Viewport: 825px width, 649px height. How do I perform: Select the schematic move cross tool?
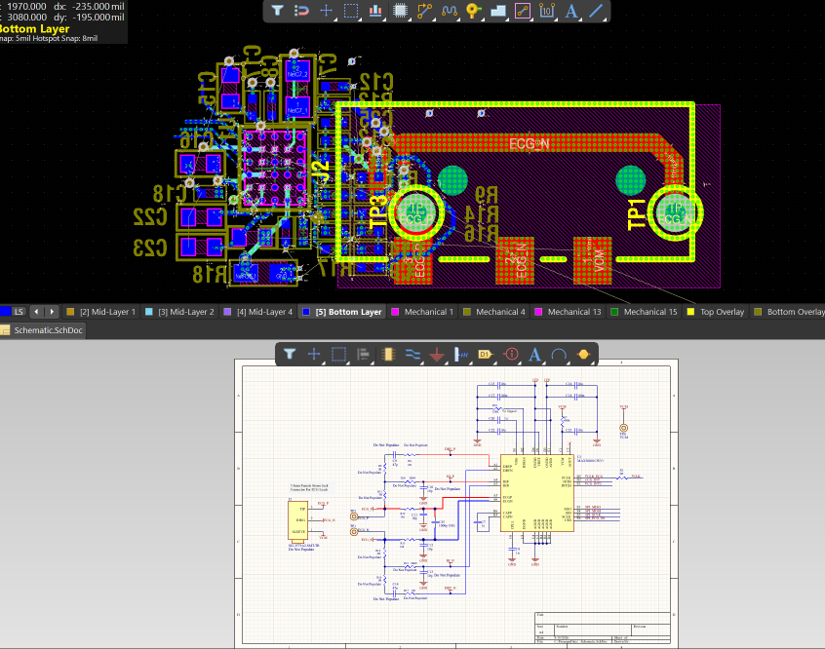coord(314,354)
